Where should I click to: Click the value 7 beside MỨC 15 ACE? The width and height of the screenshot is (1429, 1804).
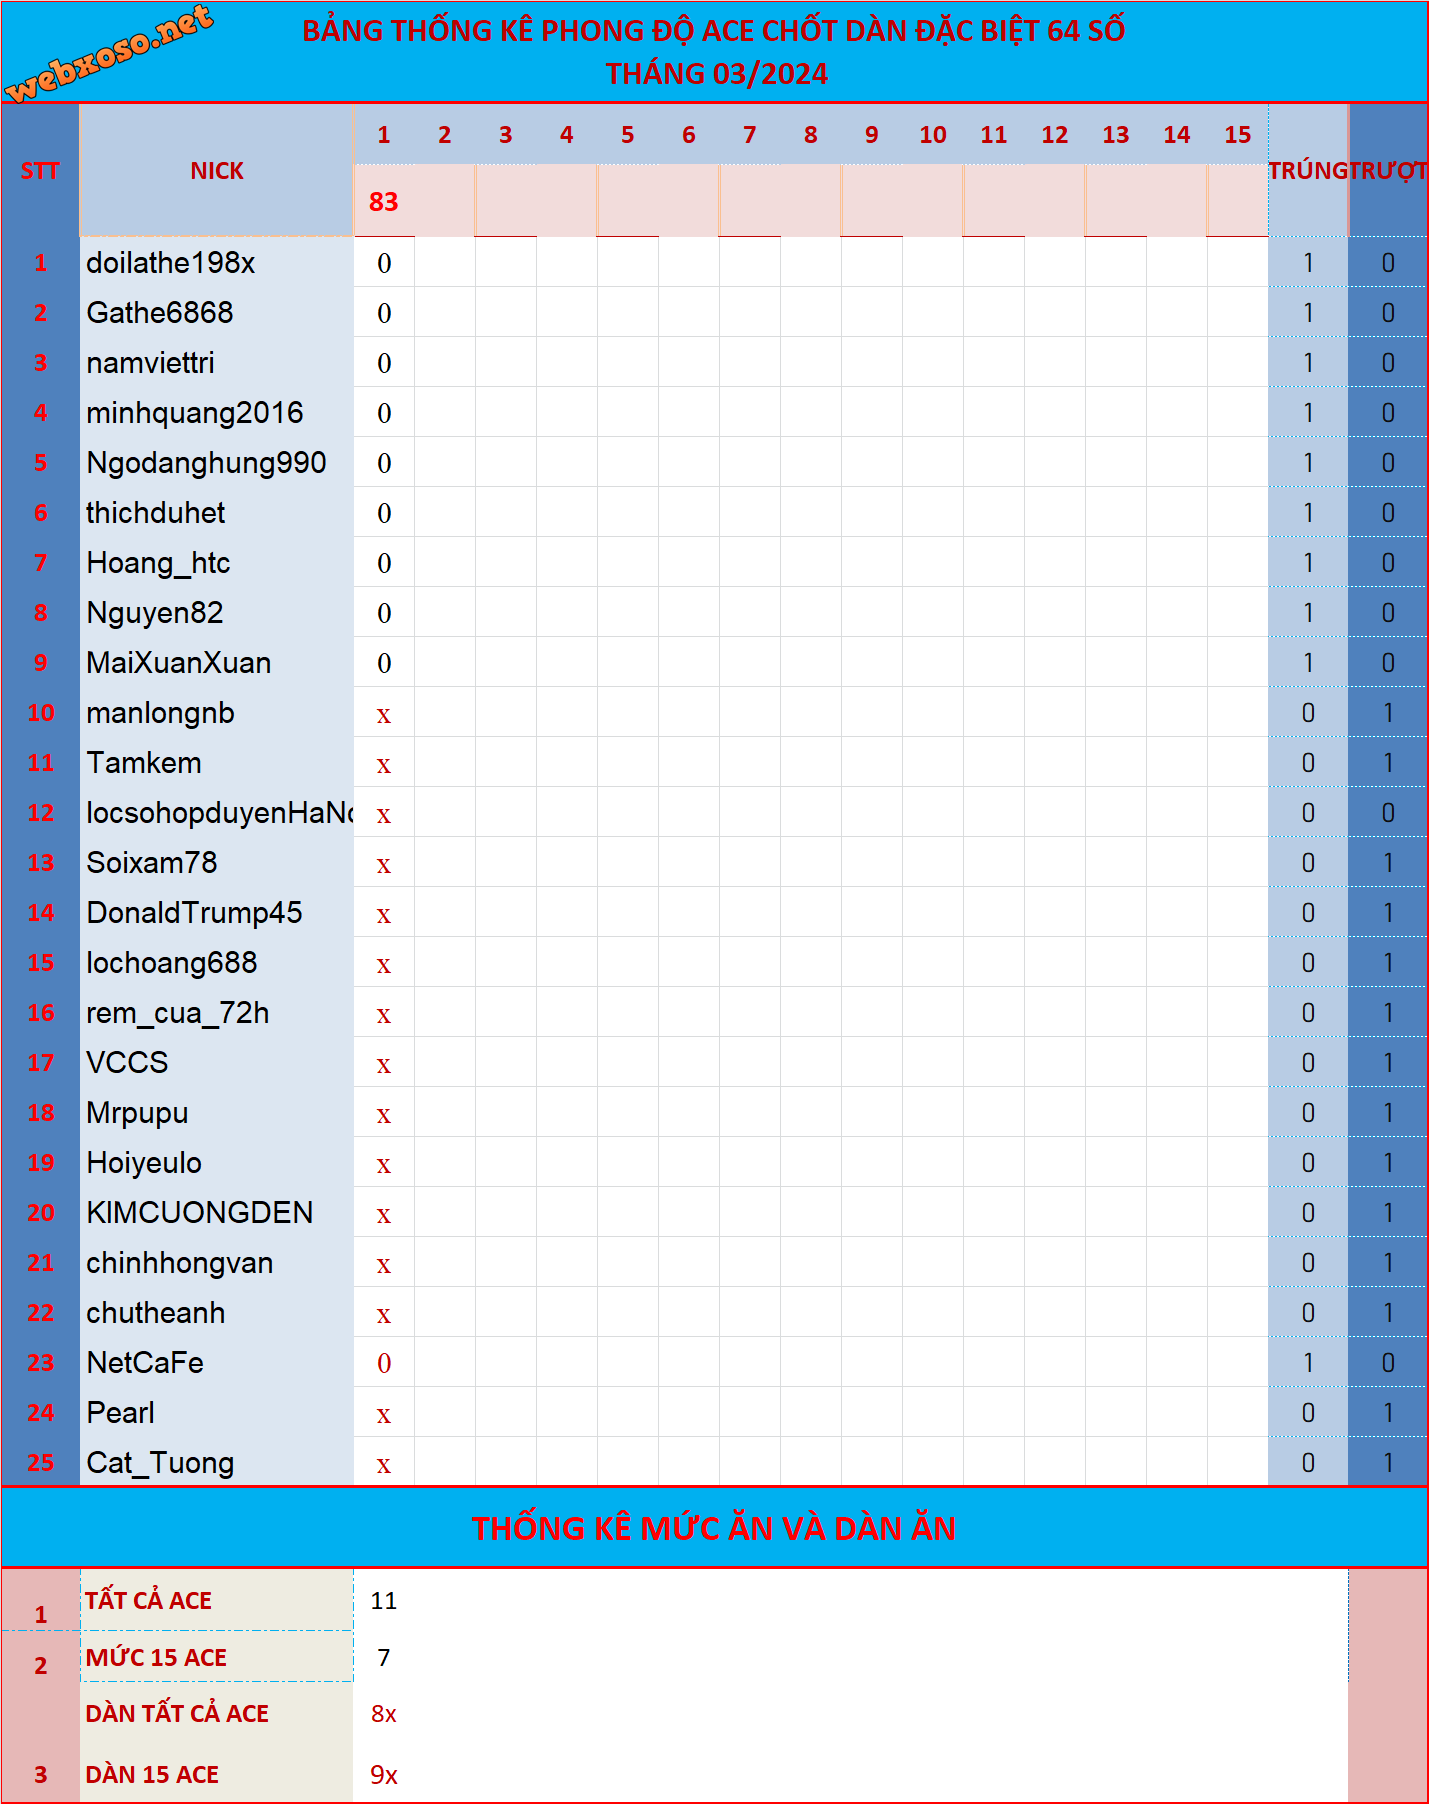(384, 1658)
